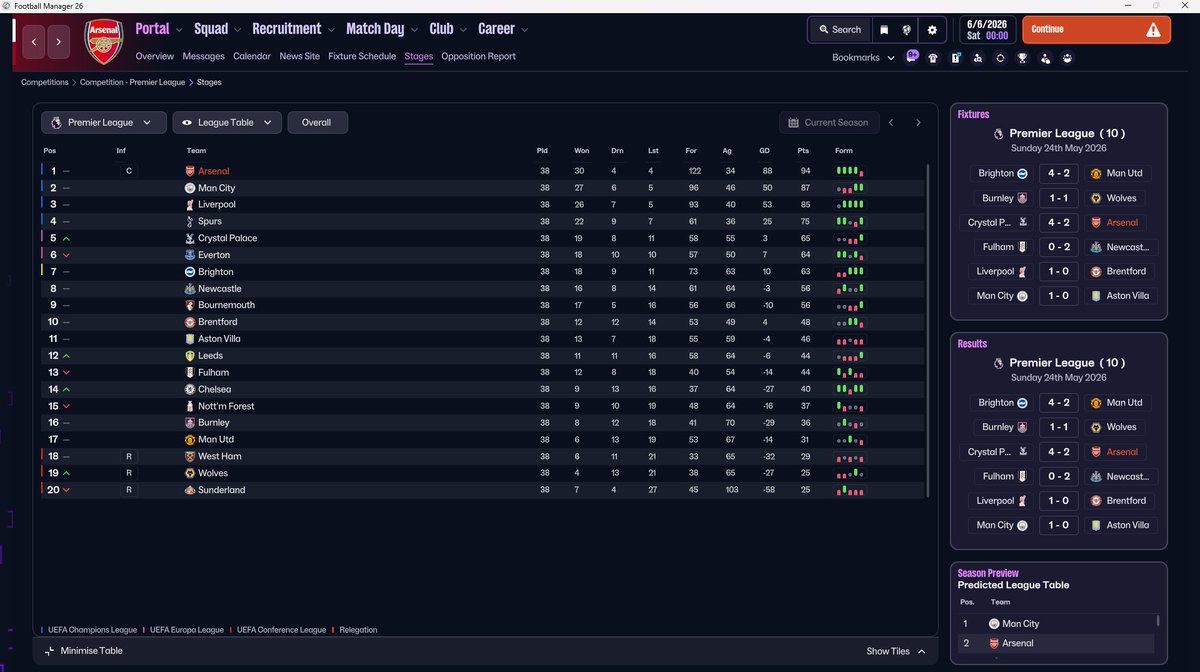Screen dimensions: 1200x672
Task: Open the Club menu dropdown
Action: pos(448,29)
